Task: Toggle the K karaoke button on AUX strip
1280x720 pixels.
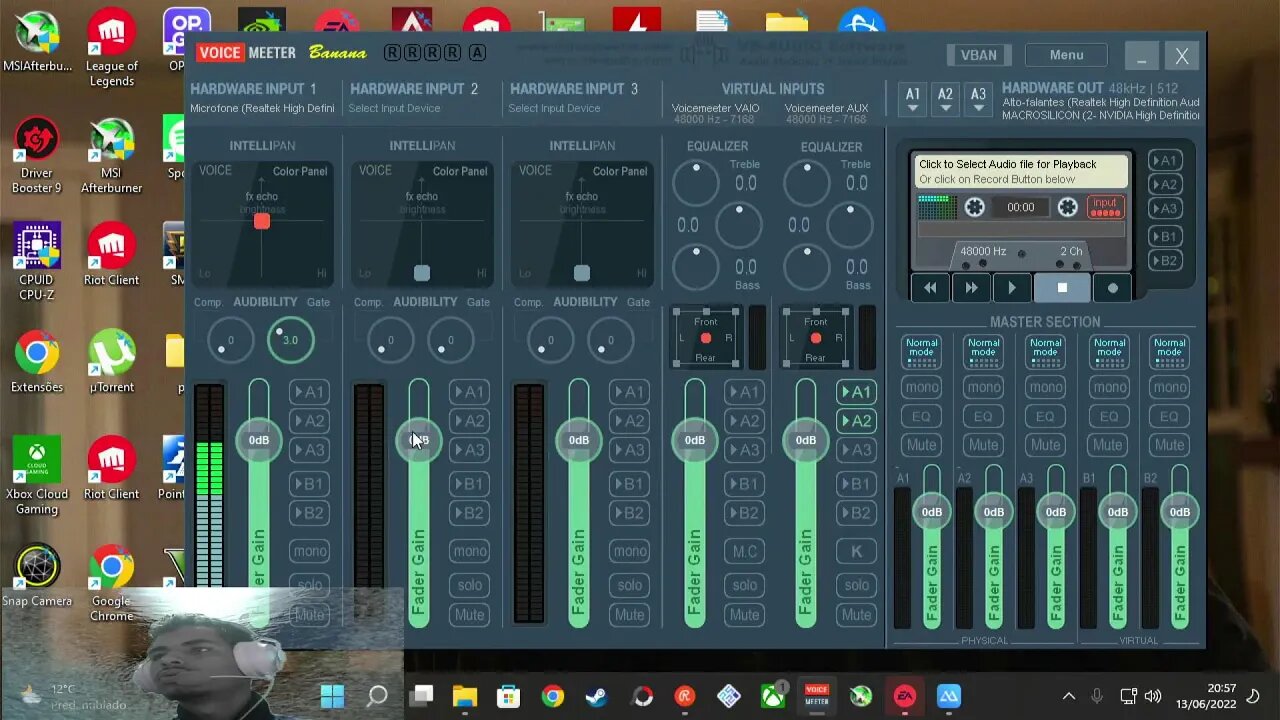Action: (x=856, y=551)
